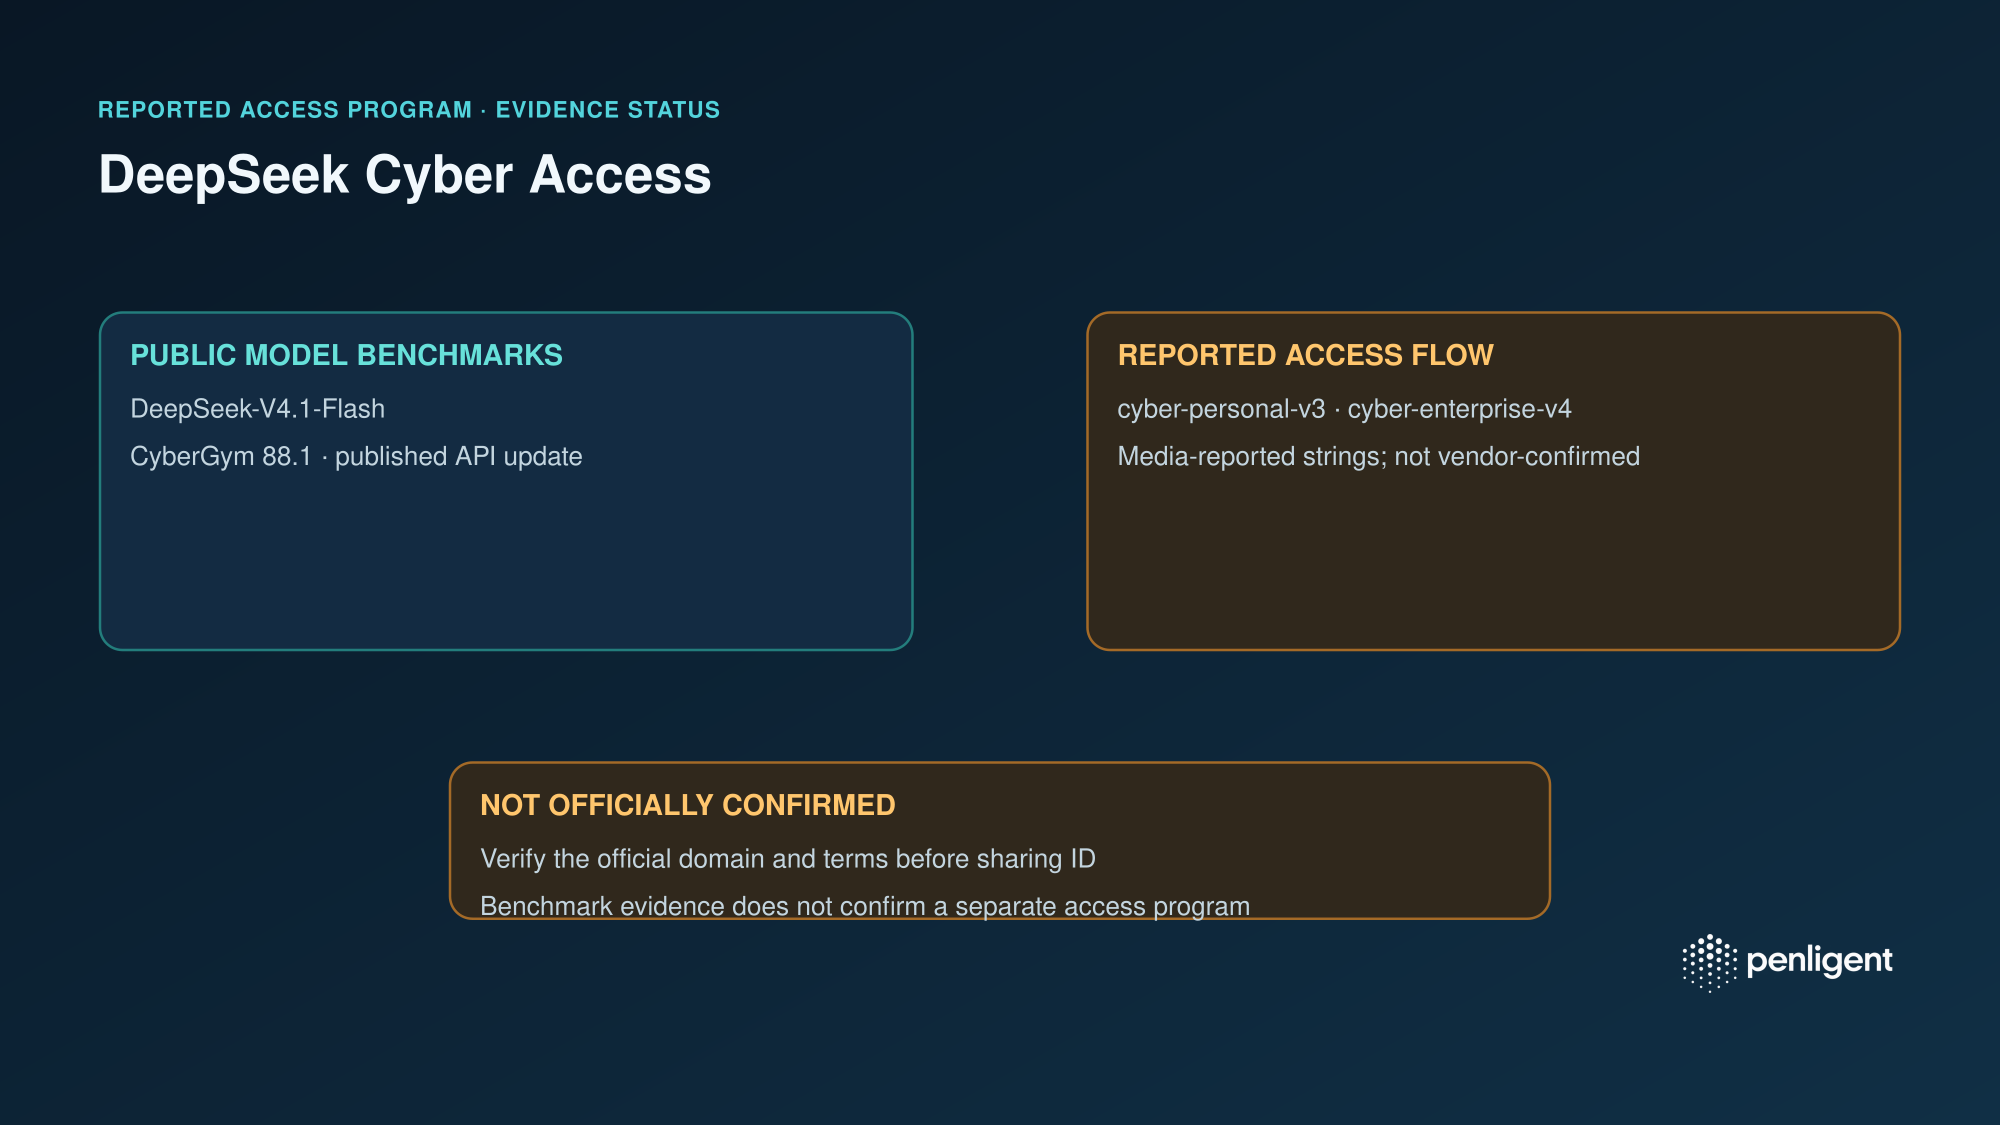Click 'Media-reported strings; not vendor-confirmed'
Screen dimensions: 2000x1125
coord(1378,457)
